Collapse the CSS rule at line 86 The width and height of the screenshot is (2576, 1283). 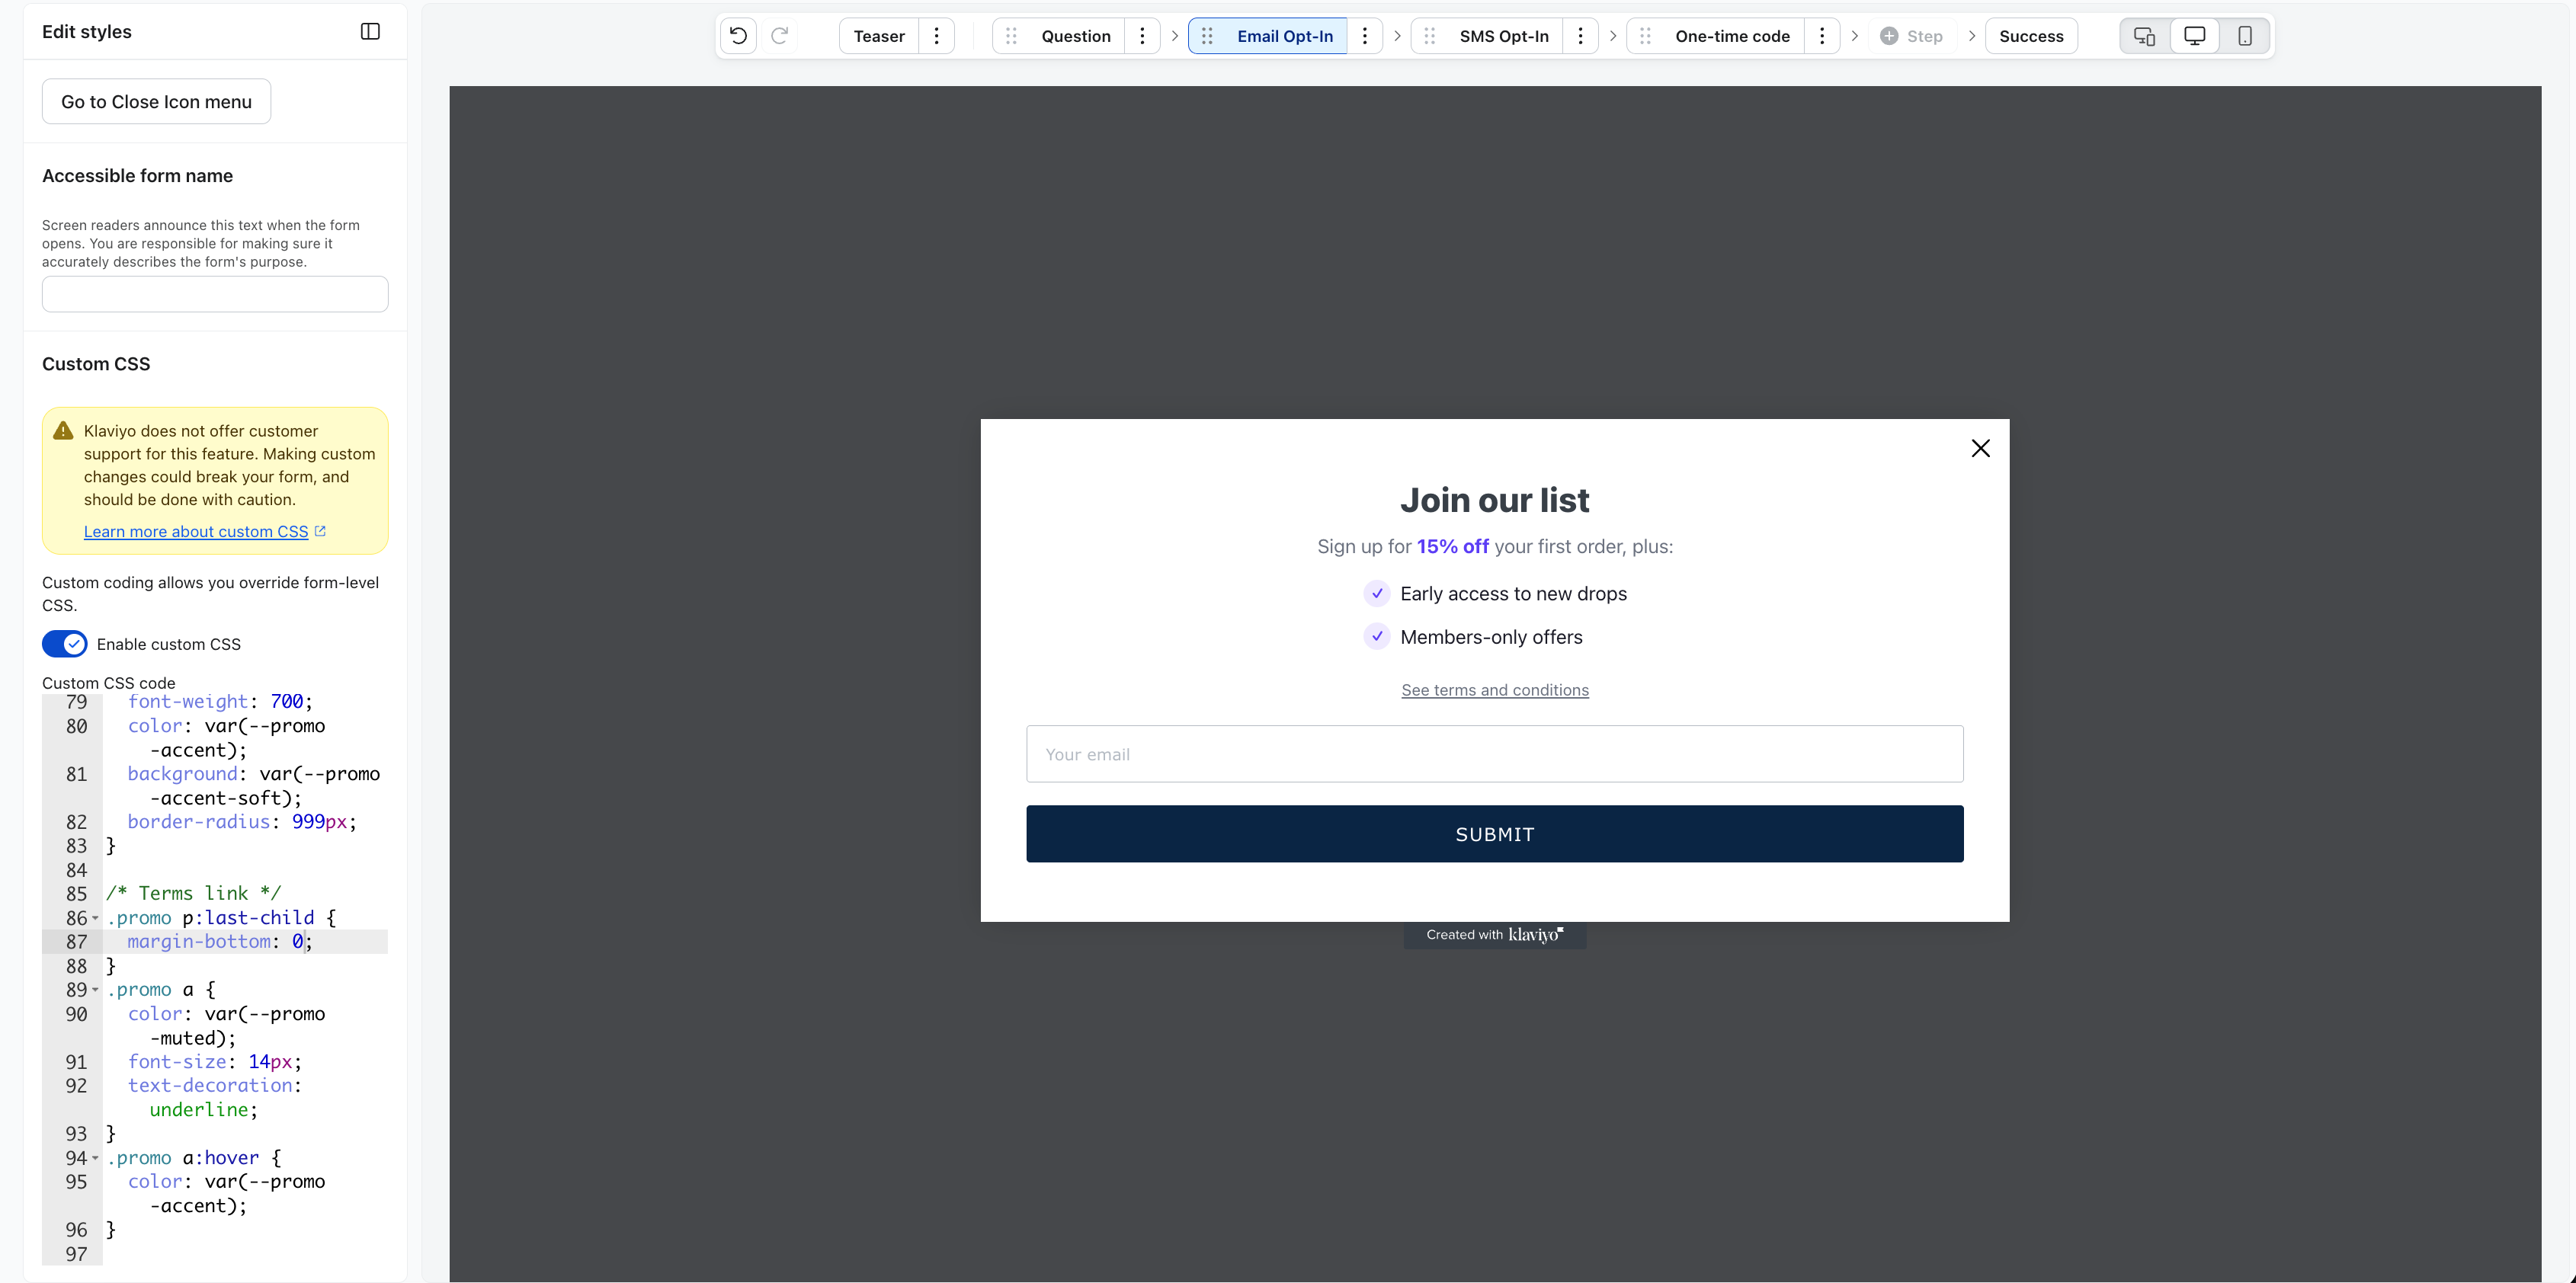(95, 918)
